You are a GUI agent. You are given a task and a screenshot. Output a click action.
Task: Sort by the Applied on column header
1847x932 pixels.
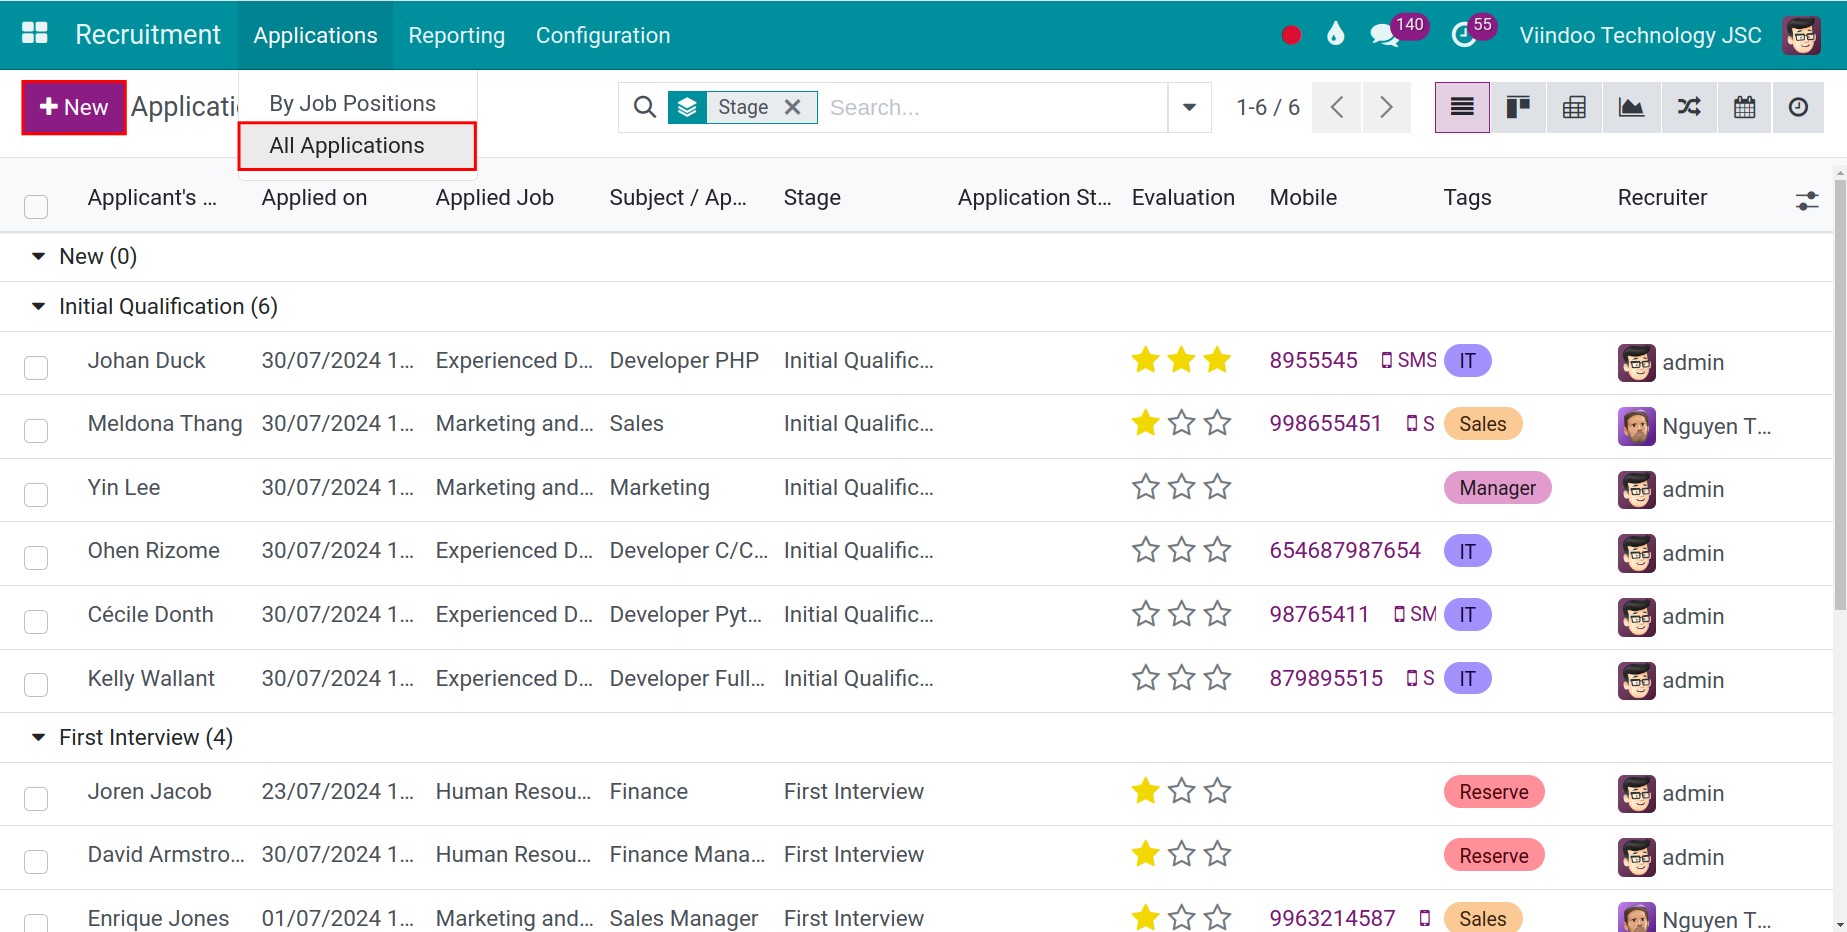[314, 198]
